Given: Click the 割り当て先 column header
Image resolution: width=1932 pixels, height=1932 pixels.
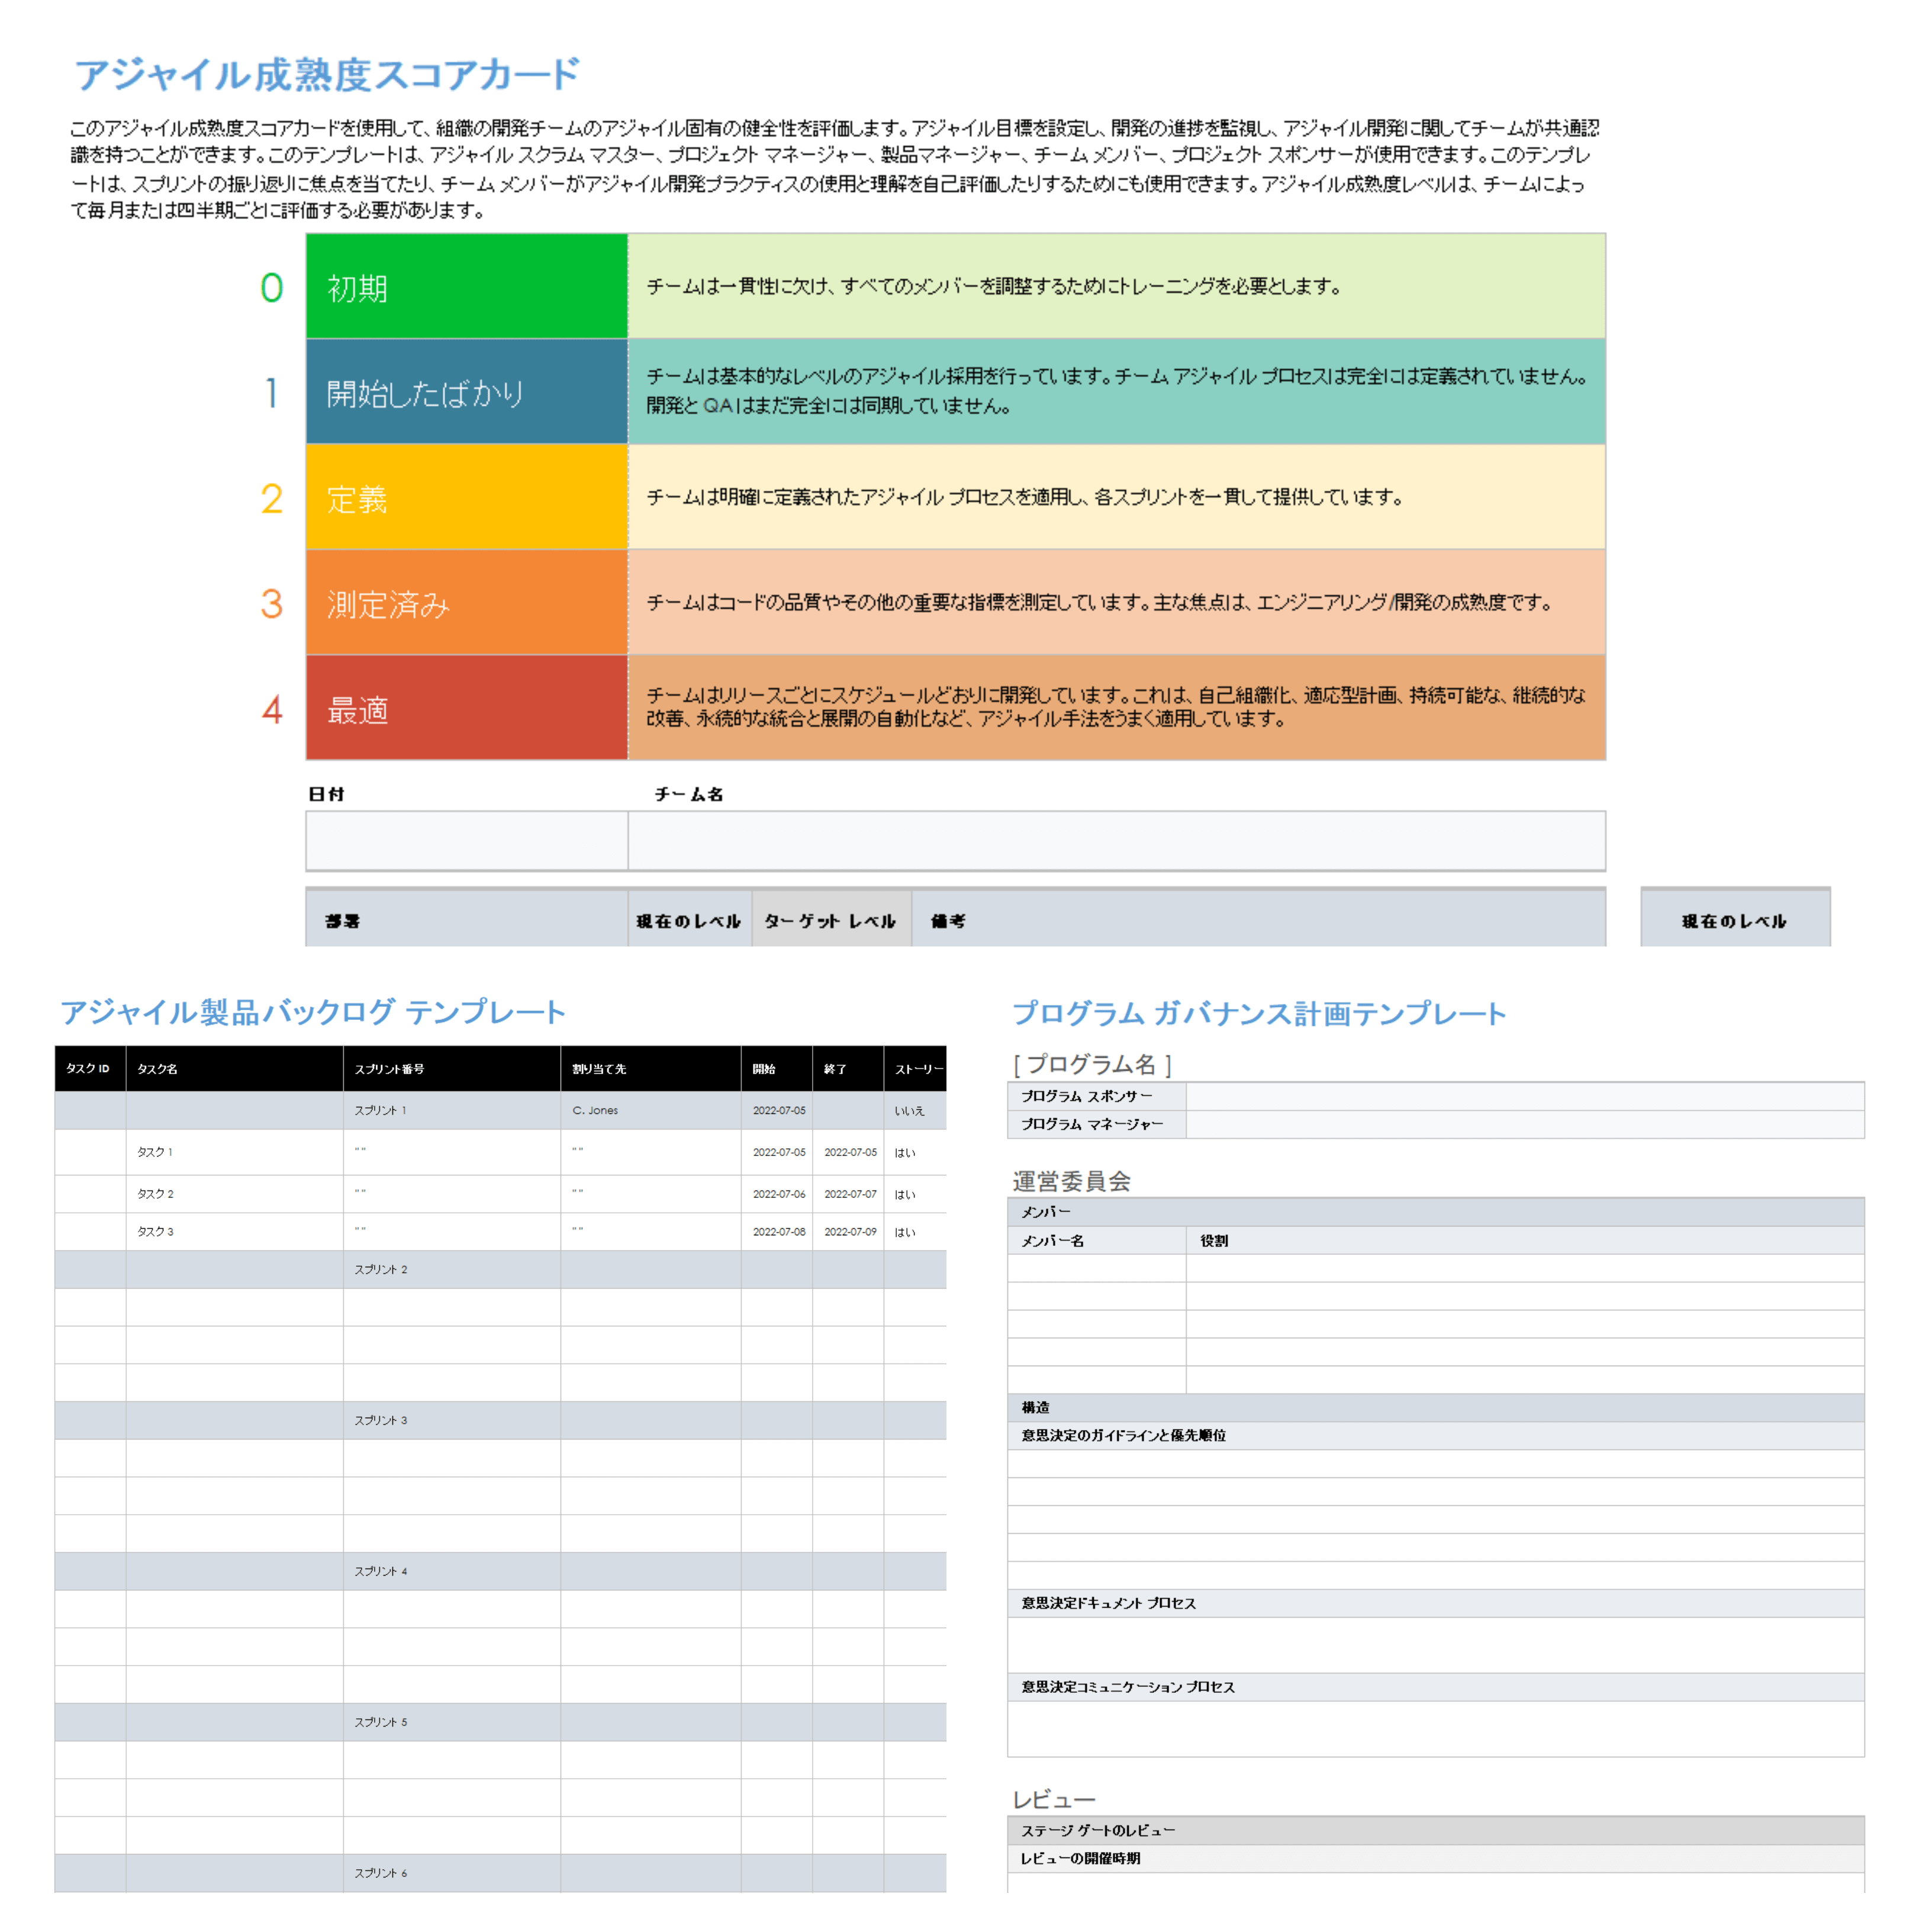Looking at the screenshot, I should point(650,1068).
